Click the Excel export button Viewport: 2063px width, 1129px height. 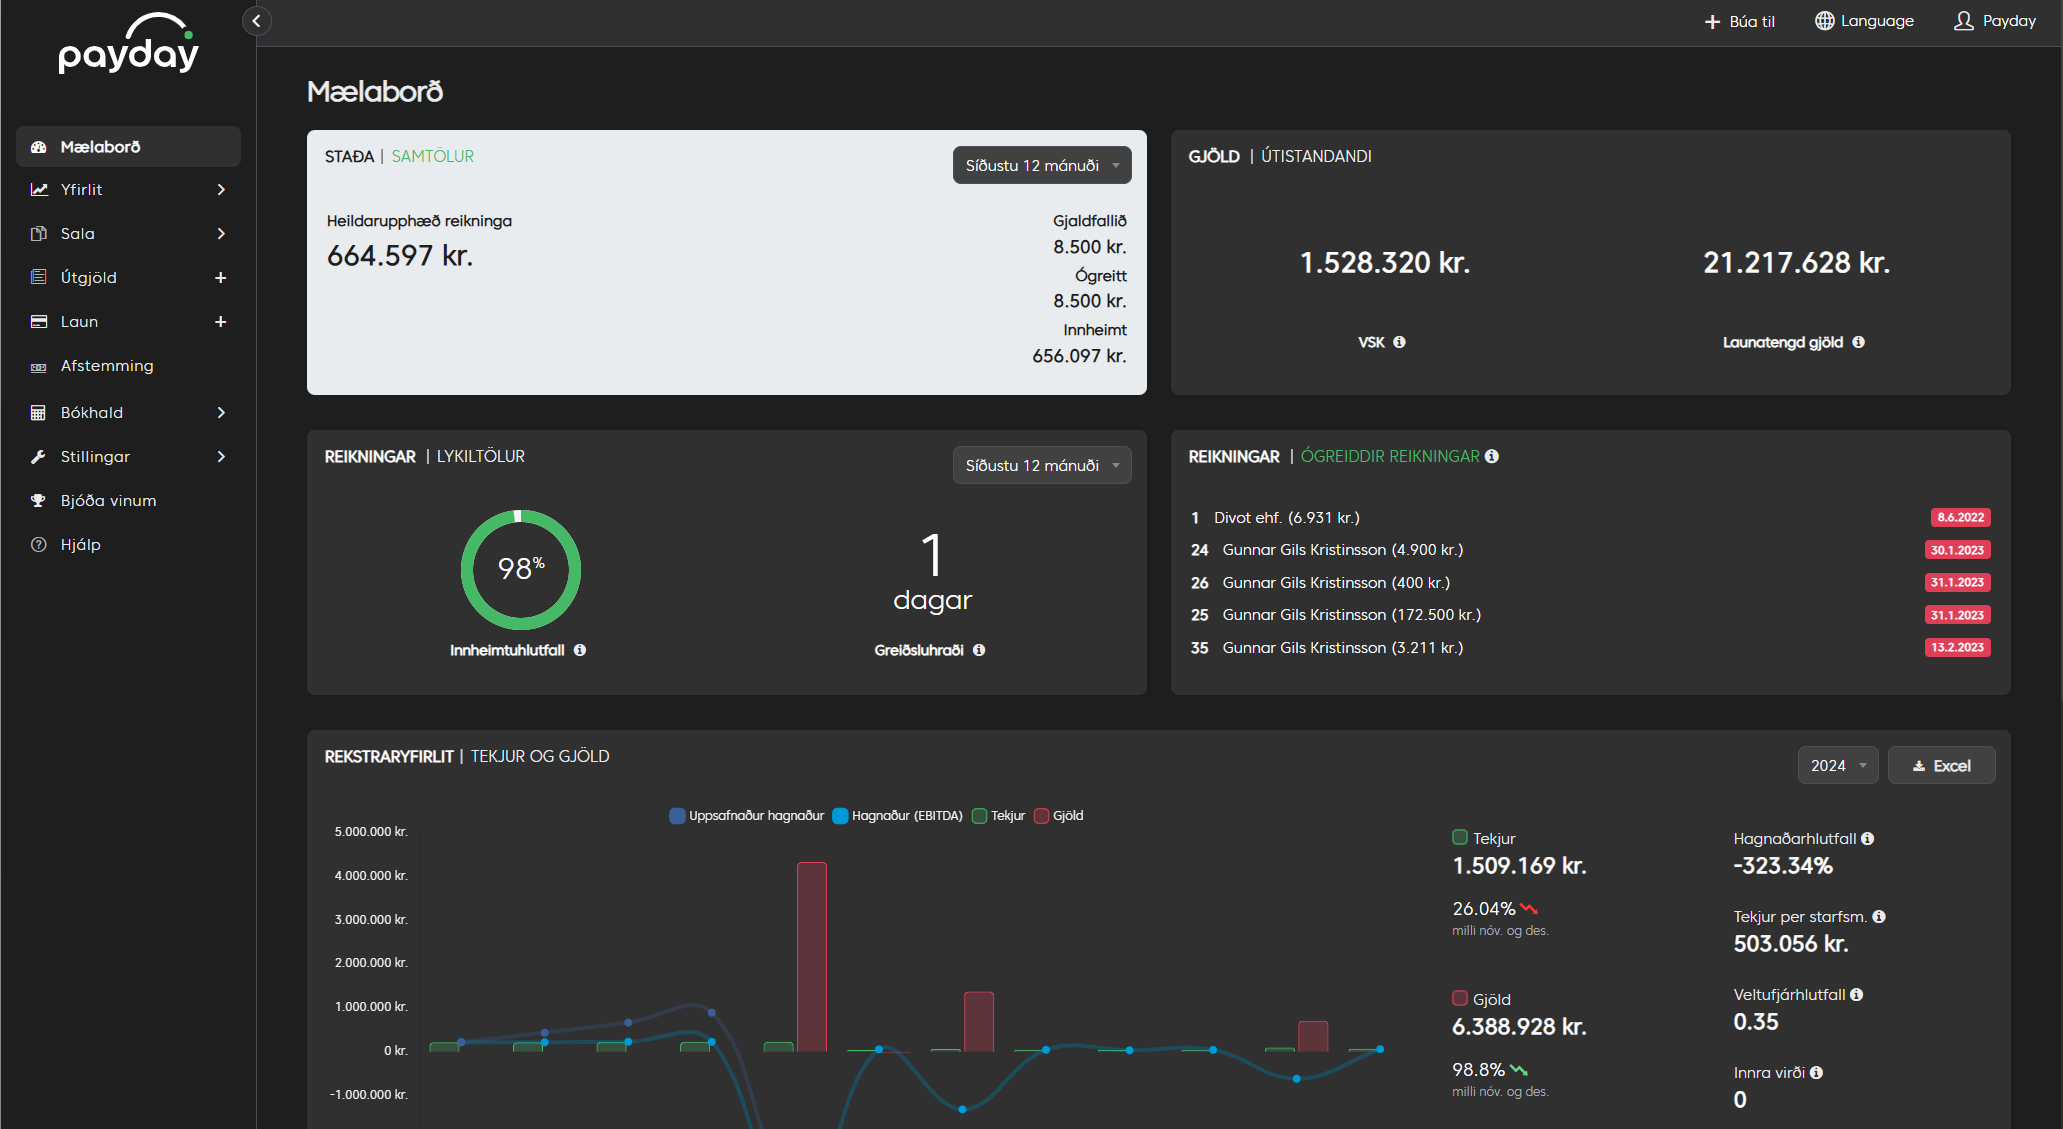point(1941,765)
